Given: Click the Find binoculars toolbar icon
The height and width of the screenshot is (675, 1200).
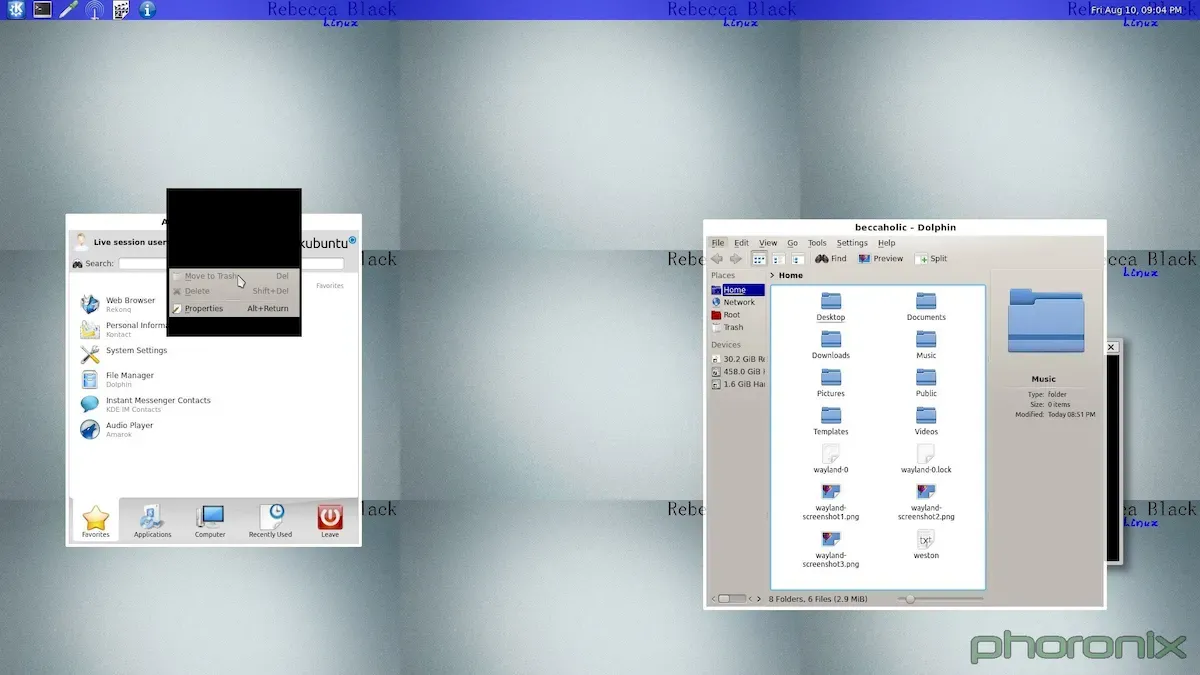Looking at the screenshot, I should 822,259.
